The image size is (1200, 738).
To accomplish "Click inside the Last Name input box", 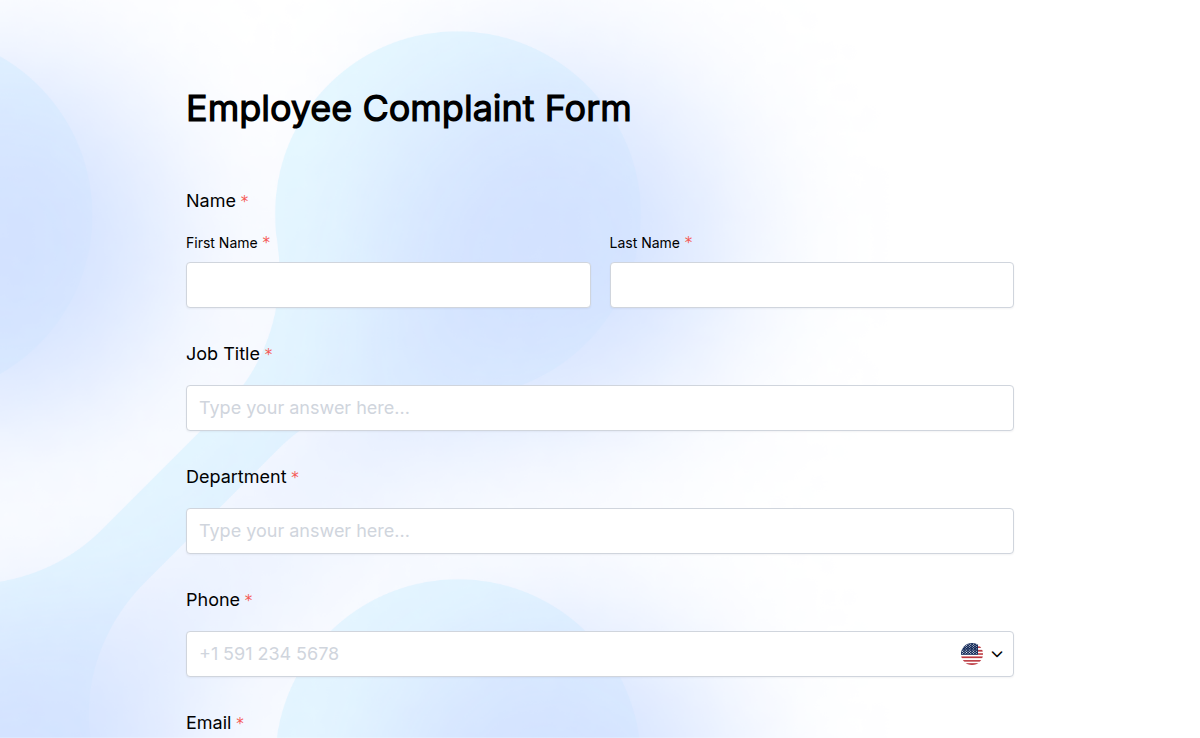I will 811,285.
